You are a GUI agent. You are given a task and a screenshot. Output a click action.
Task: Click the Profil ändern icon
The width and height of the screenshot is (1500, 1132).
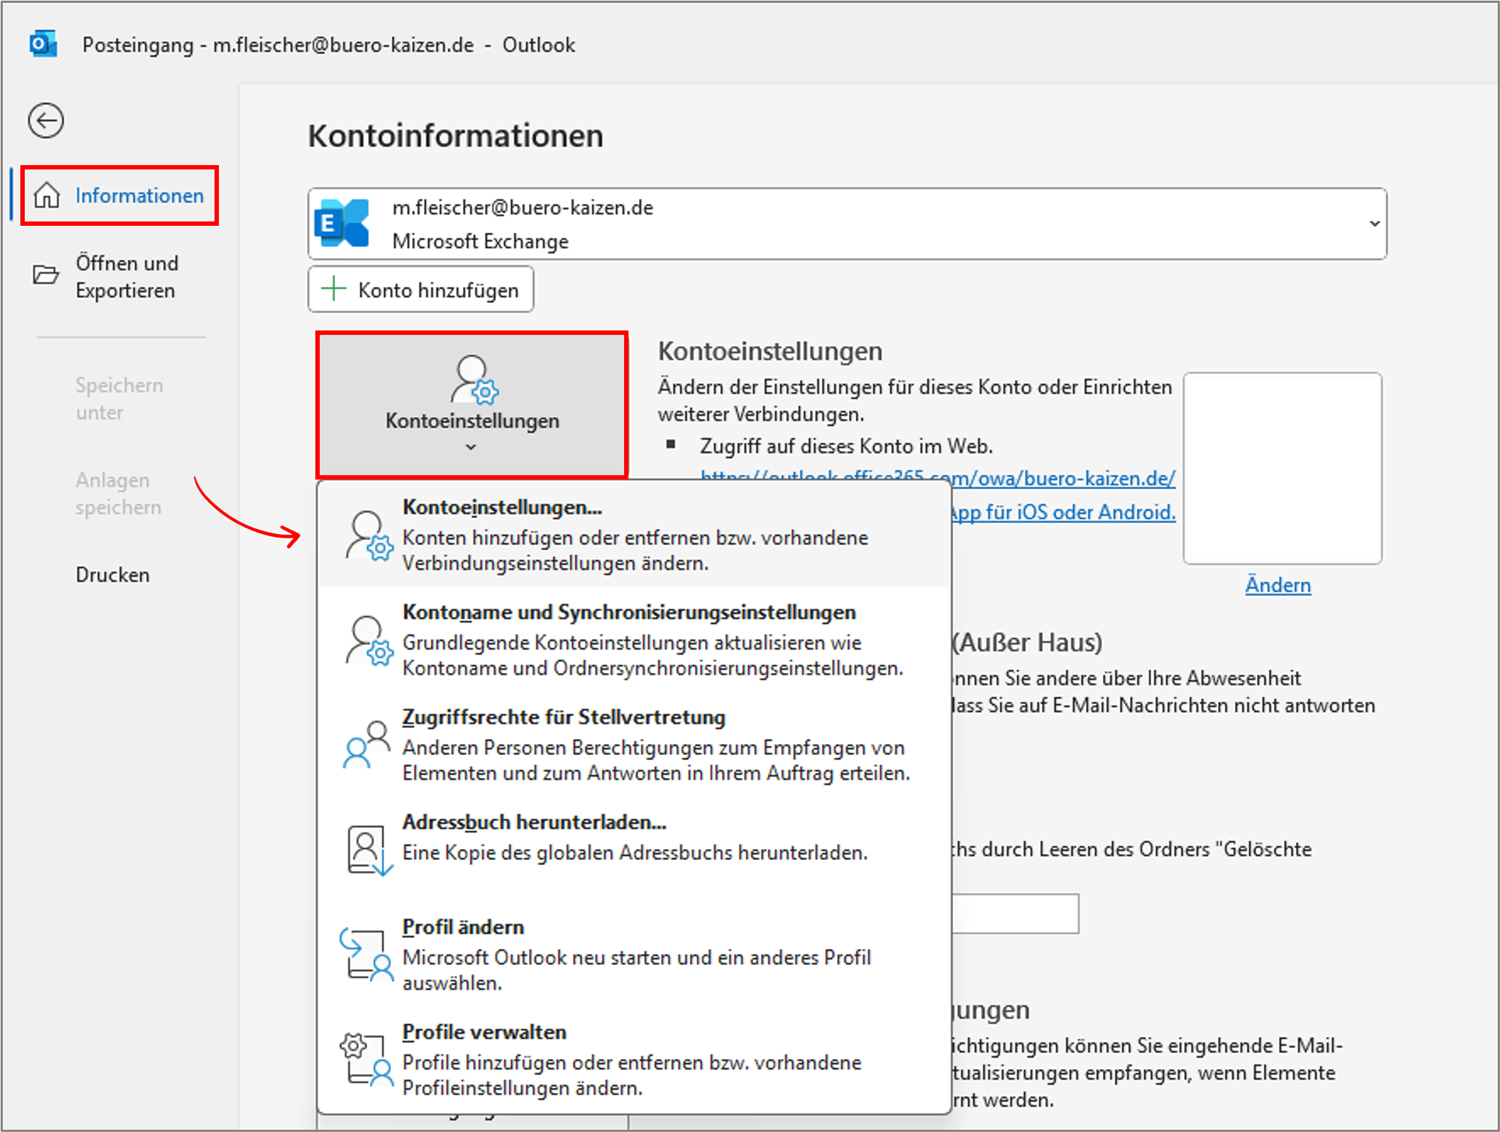[365, 954]
